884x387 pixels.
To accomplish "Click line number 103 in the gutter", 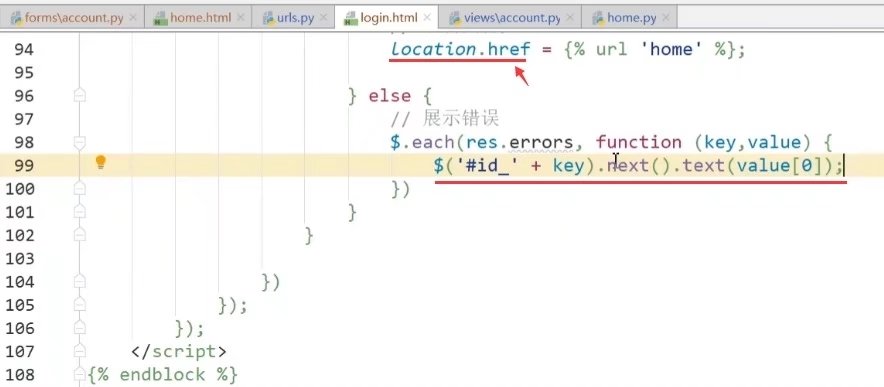I will 20,258.
